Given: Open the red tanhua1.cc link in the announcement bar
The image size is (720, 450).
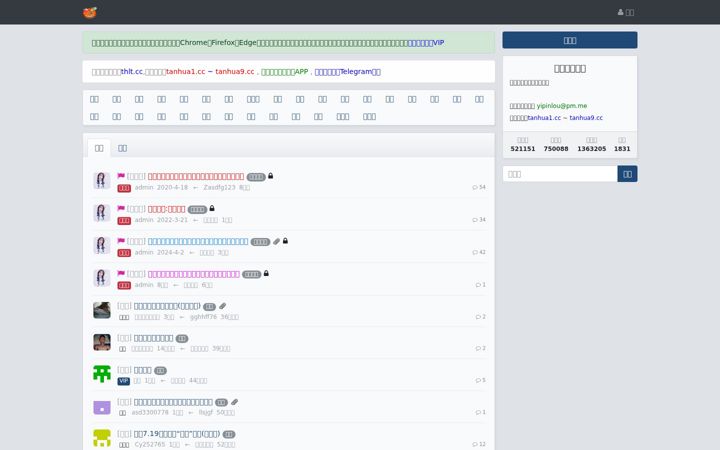Looking at the screenshot, I should point(185,72).
